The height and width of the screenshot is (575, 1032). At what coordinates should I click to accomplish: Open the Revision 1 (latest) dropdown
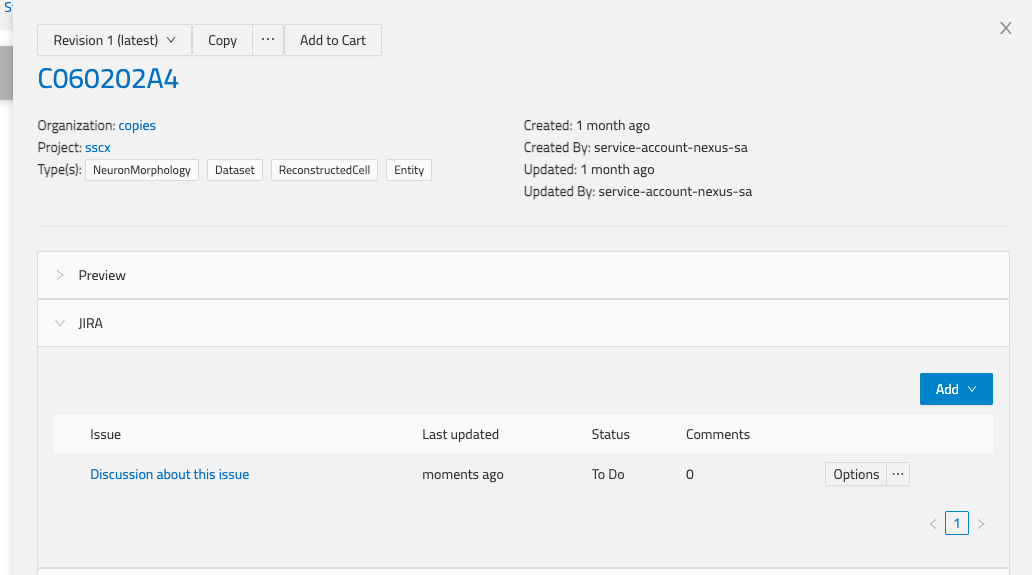[x=115, y=40]
